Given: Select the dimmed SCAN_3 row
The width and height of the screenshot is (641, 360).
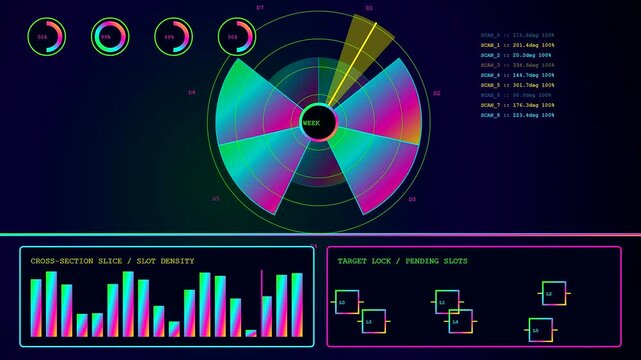Looking at the screenshot, I should tap(518, 65).
